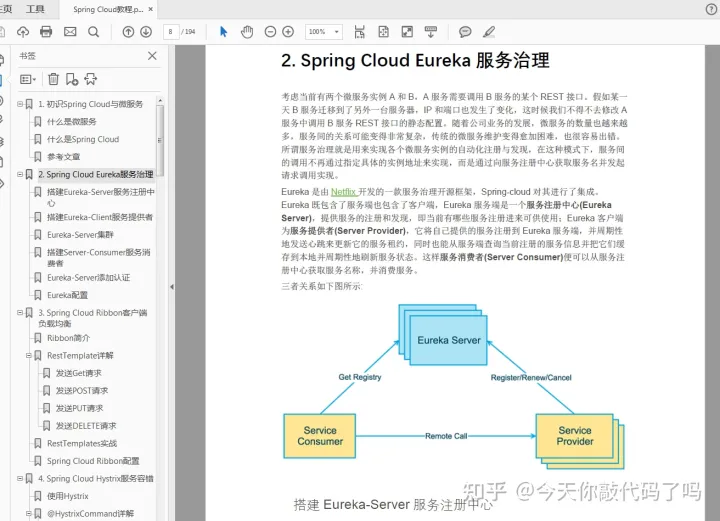Open the Netflix hyperlink
Image resolution: width=720 pixels, height=521 pixels.
(343, 192)
